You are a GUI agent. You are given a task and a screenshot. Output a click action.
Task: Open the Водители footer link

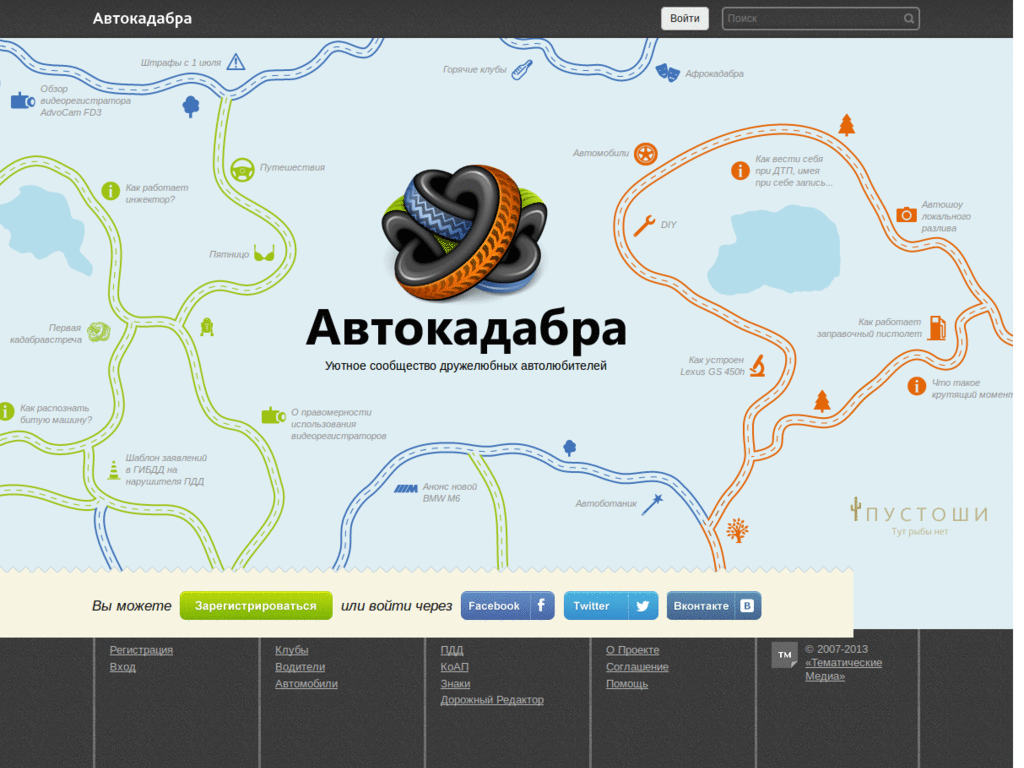coord(300,667)
